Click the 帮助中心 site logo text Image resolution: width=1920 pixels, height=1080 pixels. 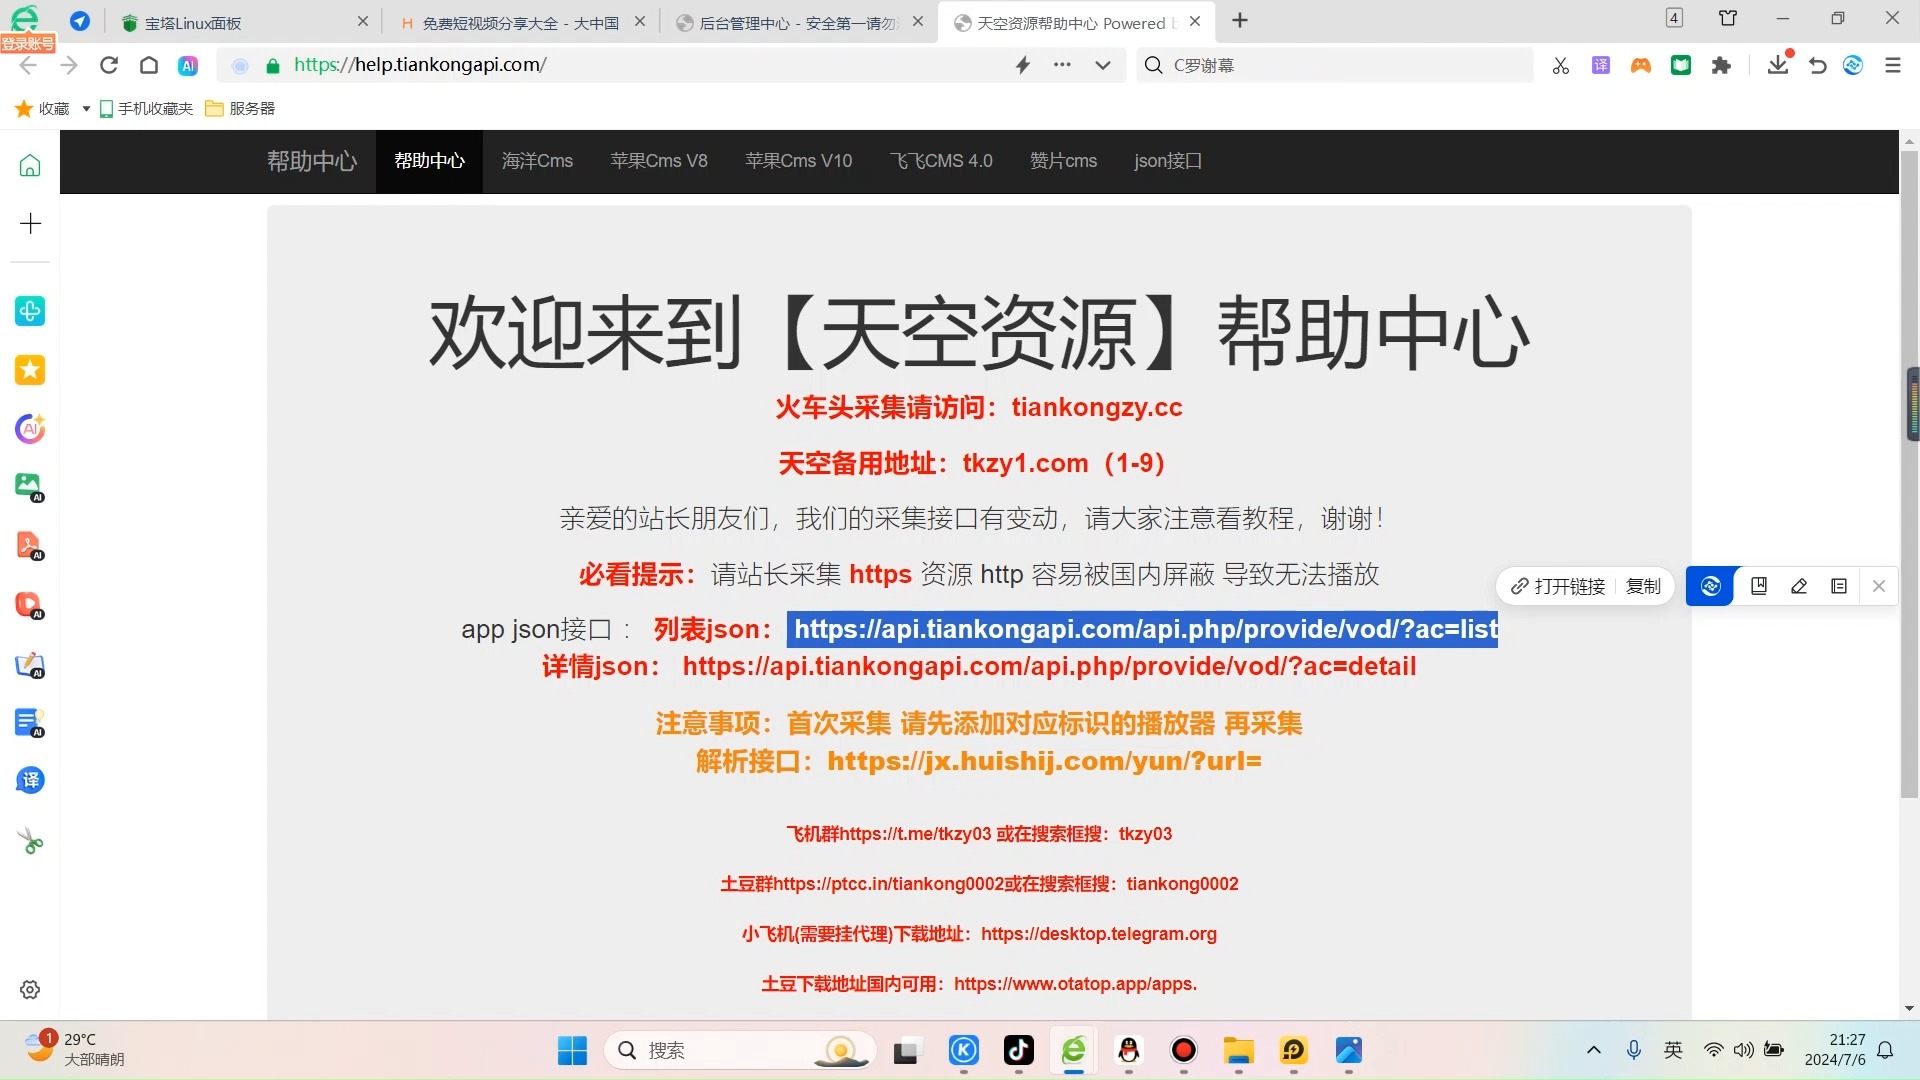pos(312,161)
